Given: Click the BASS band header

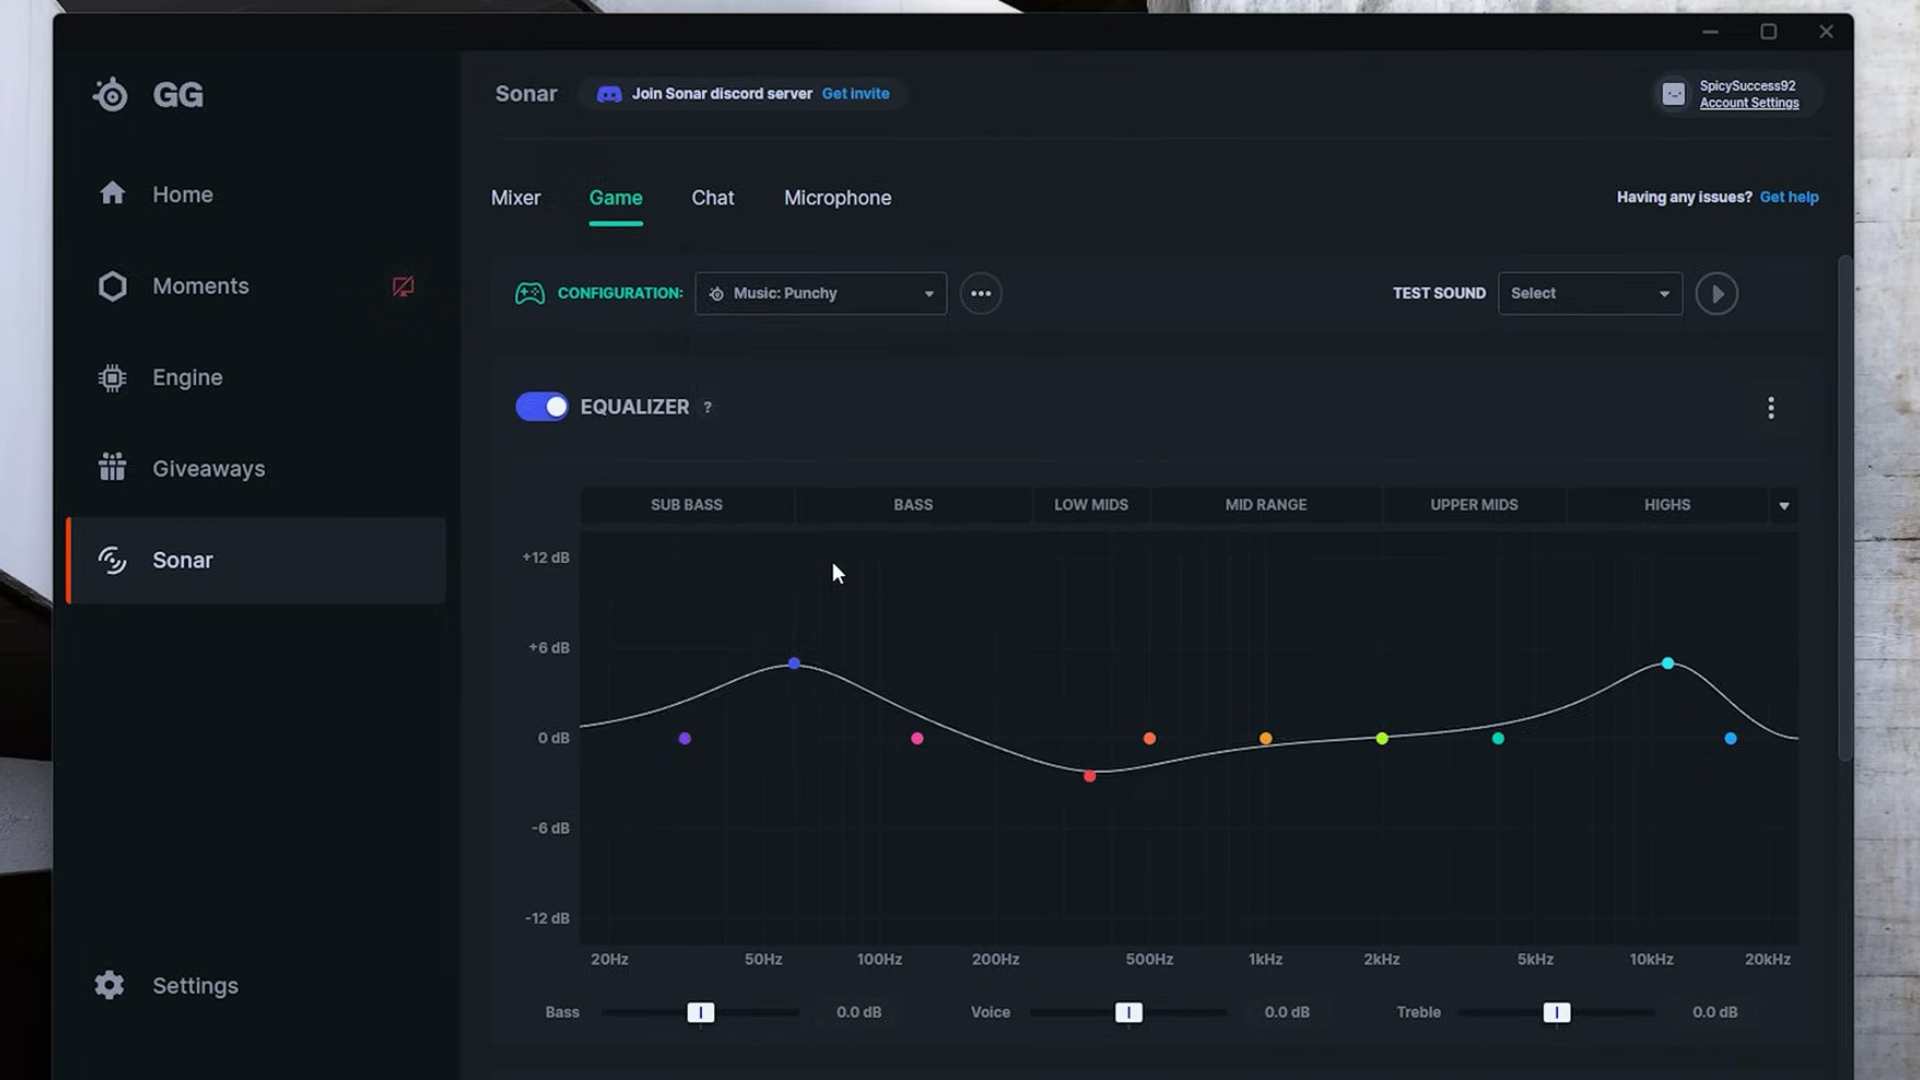Looking at the screenshot, I should point(913,505).
